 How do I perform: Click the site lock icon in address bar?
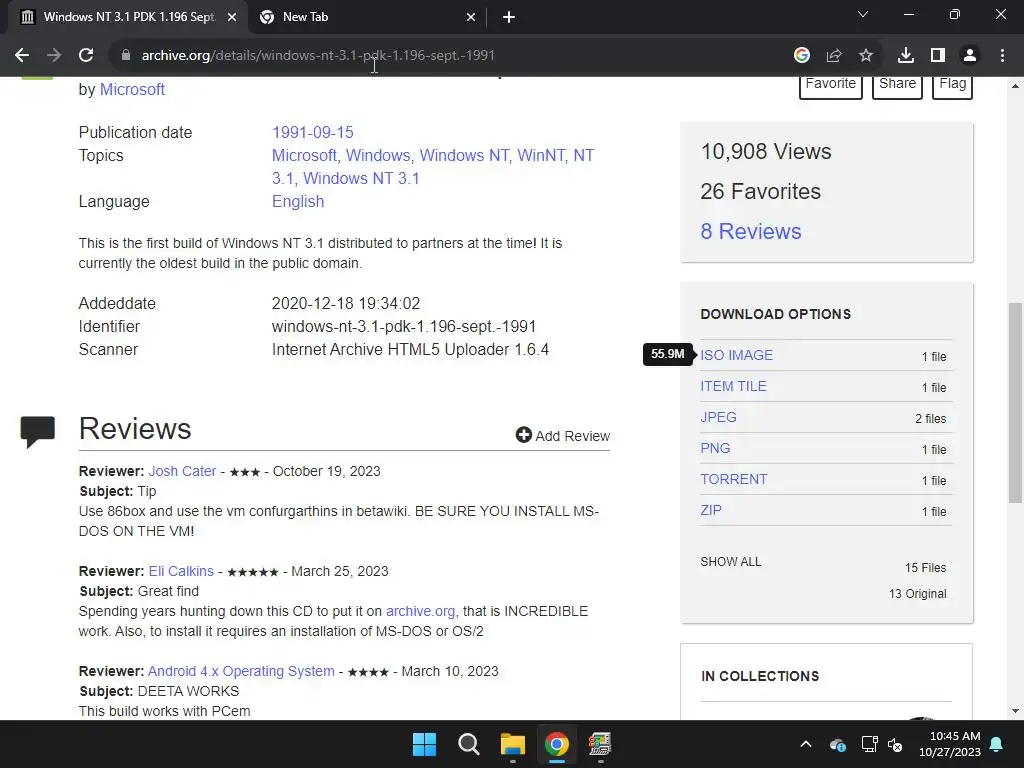click(126, 56)
